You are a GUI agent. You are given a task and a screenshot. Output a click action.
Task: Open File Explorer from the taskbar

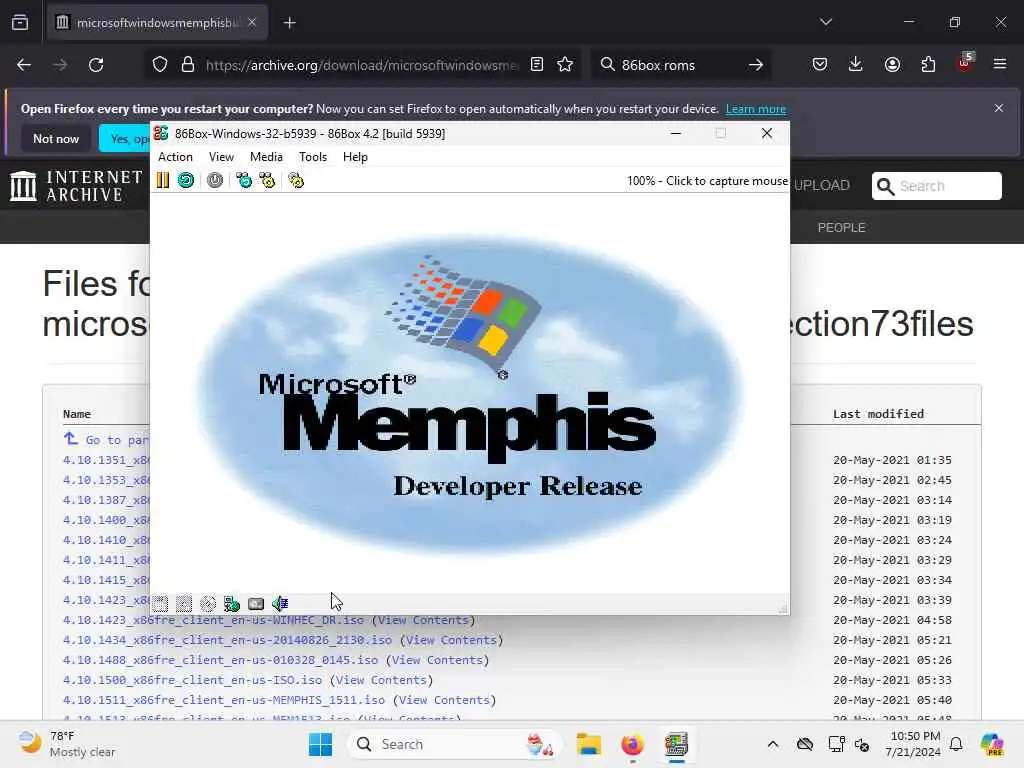(x=588, y=744)
